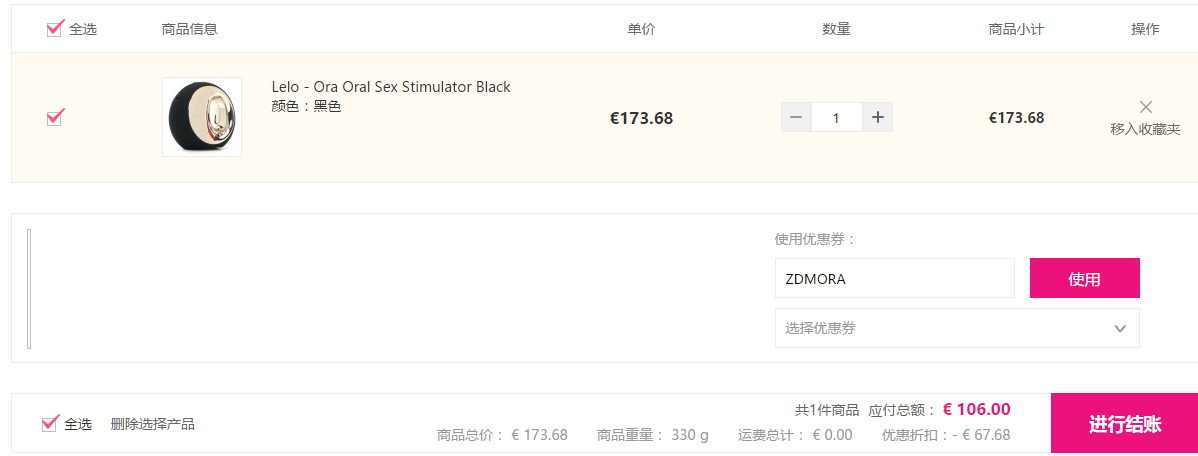The height and width of the screenshot is (456, 1198).
Task: Focus the coupon code field ZDMORA
Action: [895, 278]
